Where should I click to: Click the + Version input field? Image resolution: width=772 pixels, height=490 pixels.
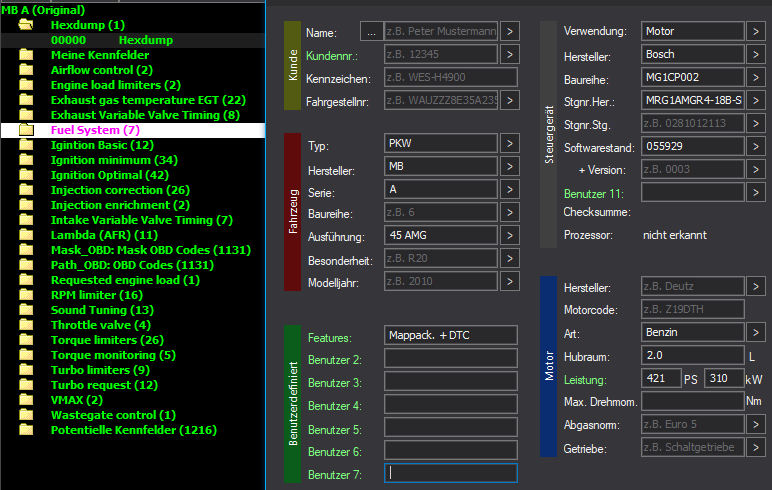[692, 169]
